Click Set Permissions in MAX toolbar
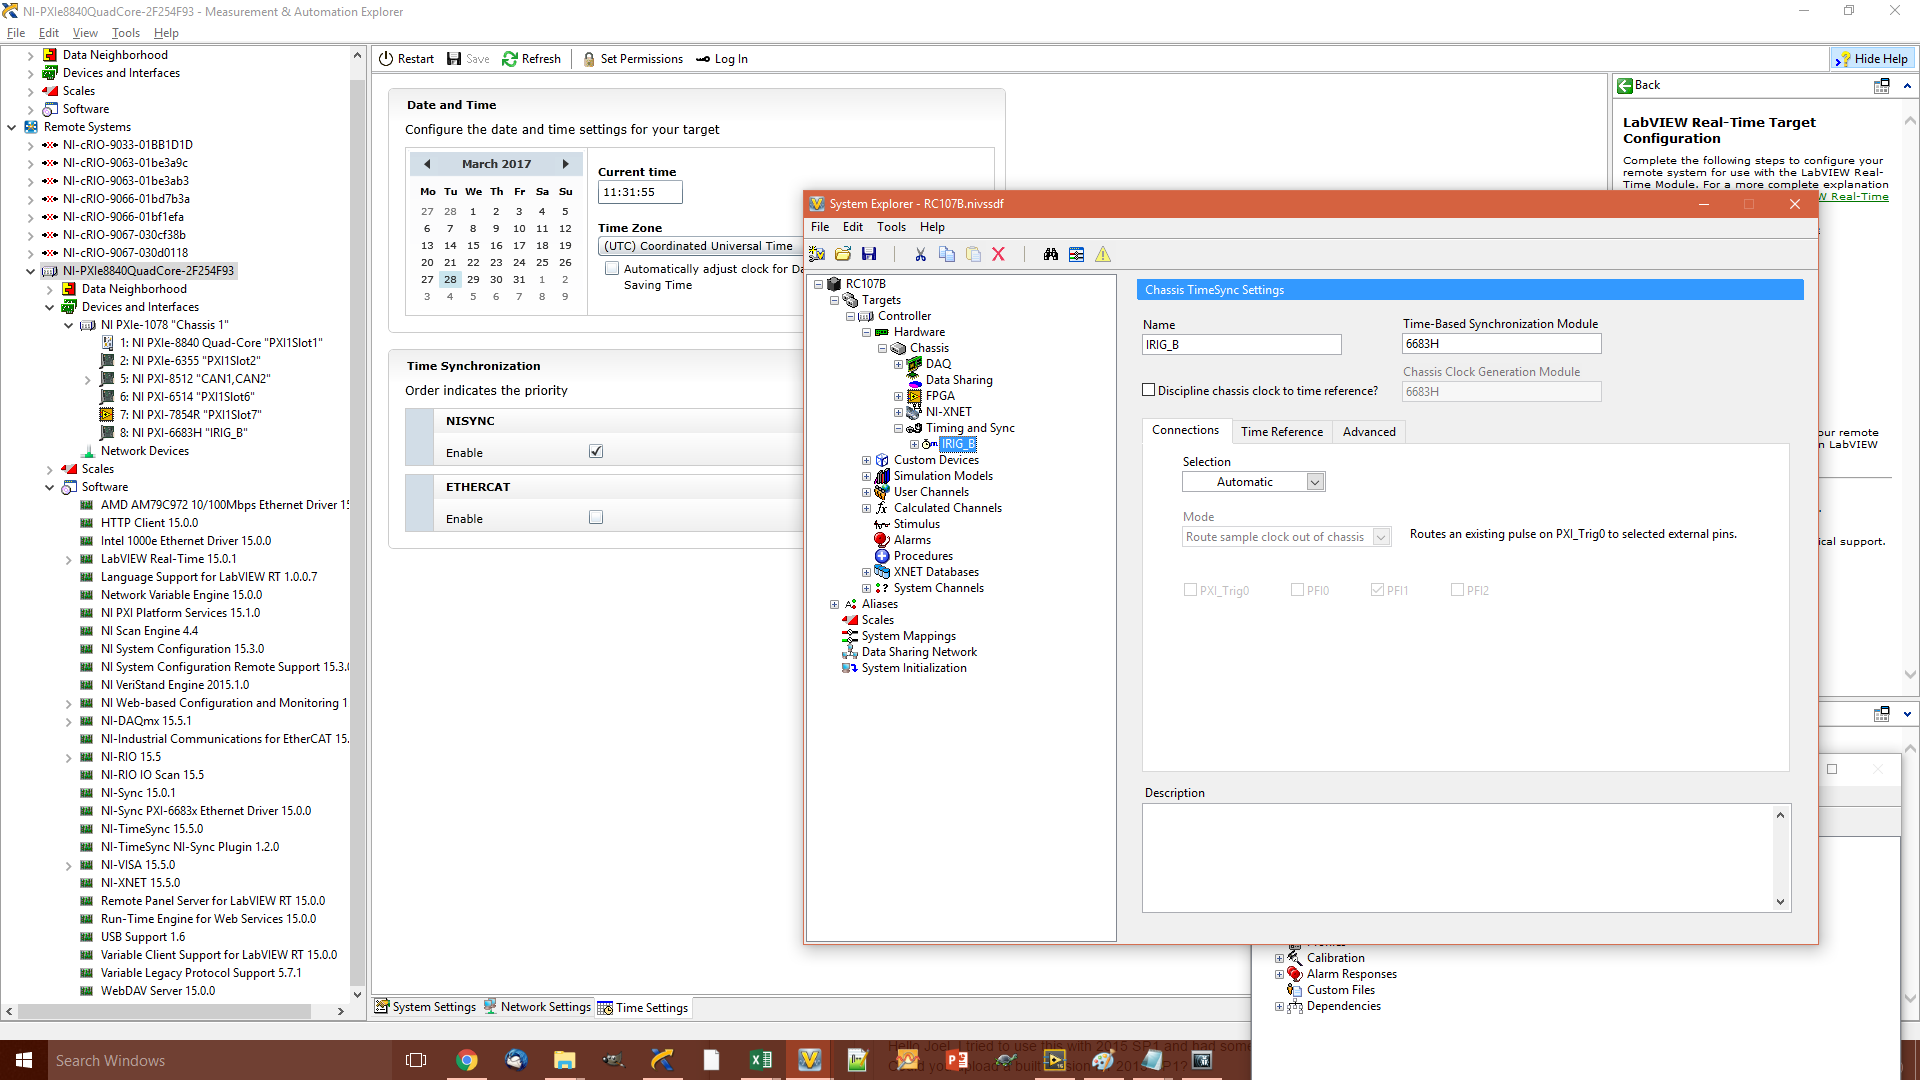The width and height of the screenshot is (1920, 1080). (x=633, y=59)
